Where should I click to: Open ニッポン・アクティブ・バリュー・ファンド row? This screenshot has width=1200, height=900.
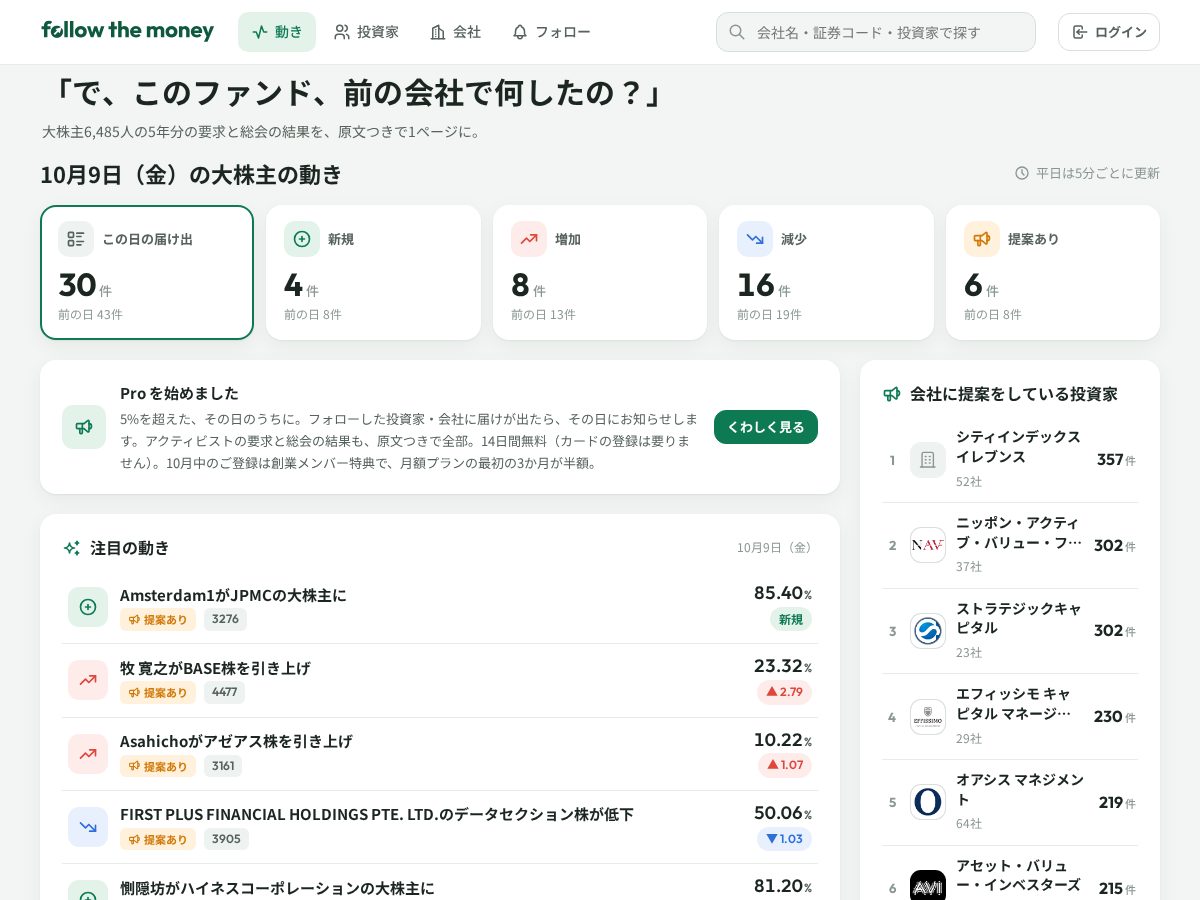point(1010,545)
